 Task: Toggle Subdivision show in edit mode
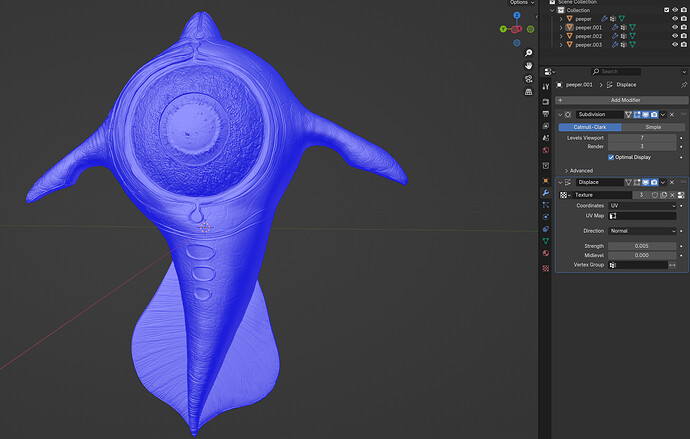[637, 114]
